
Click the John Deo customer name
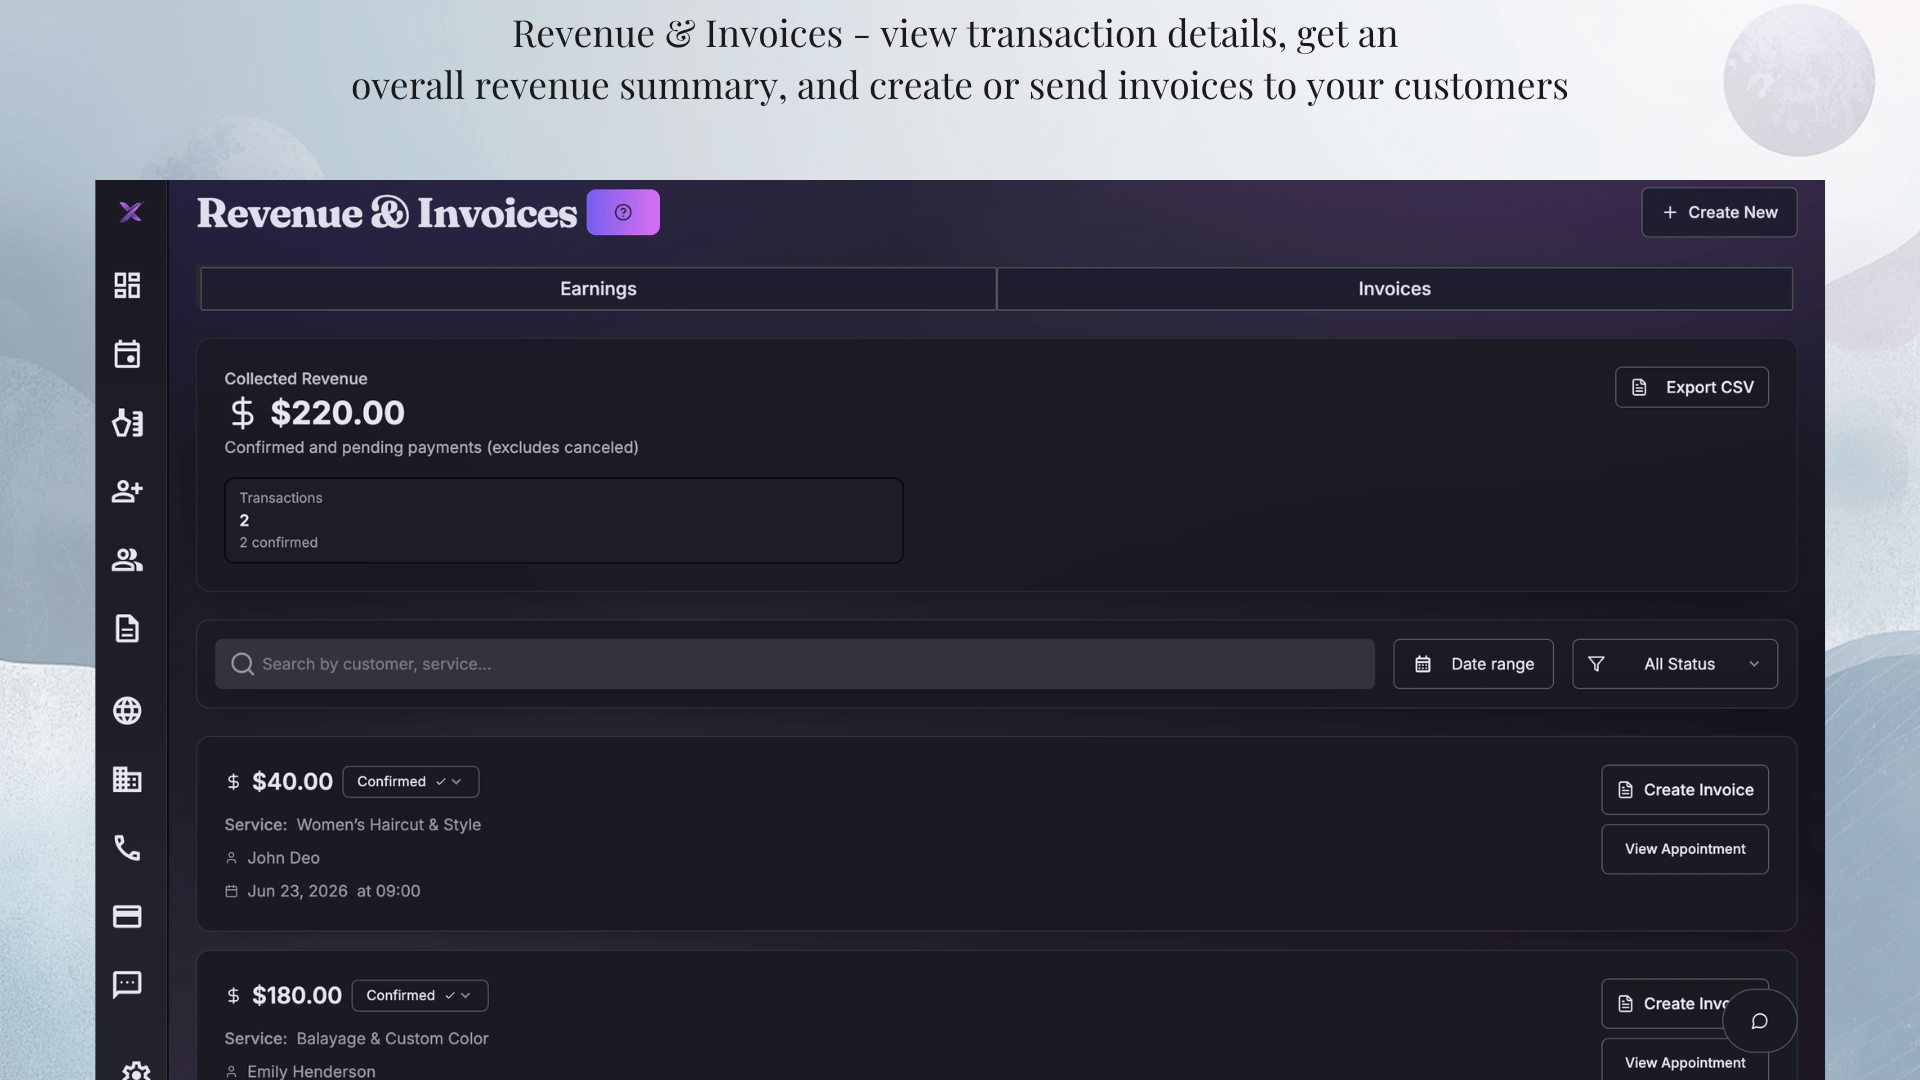[283, 858]
